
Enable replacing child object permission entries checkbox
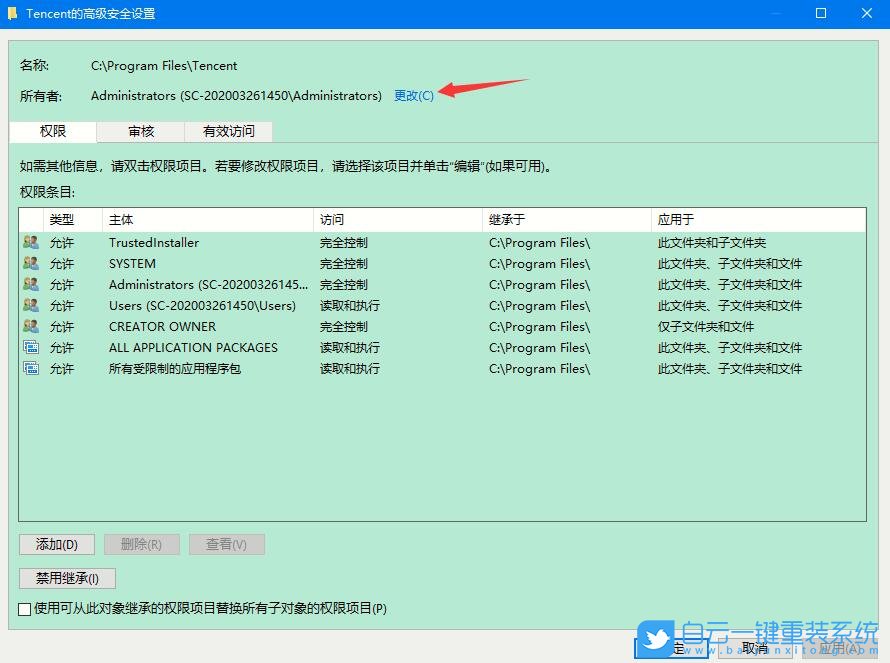click(x=23, y=608)
